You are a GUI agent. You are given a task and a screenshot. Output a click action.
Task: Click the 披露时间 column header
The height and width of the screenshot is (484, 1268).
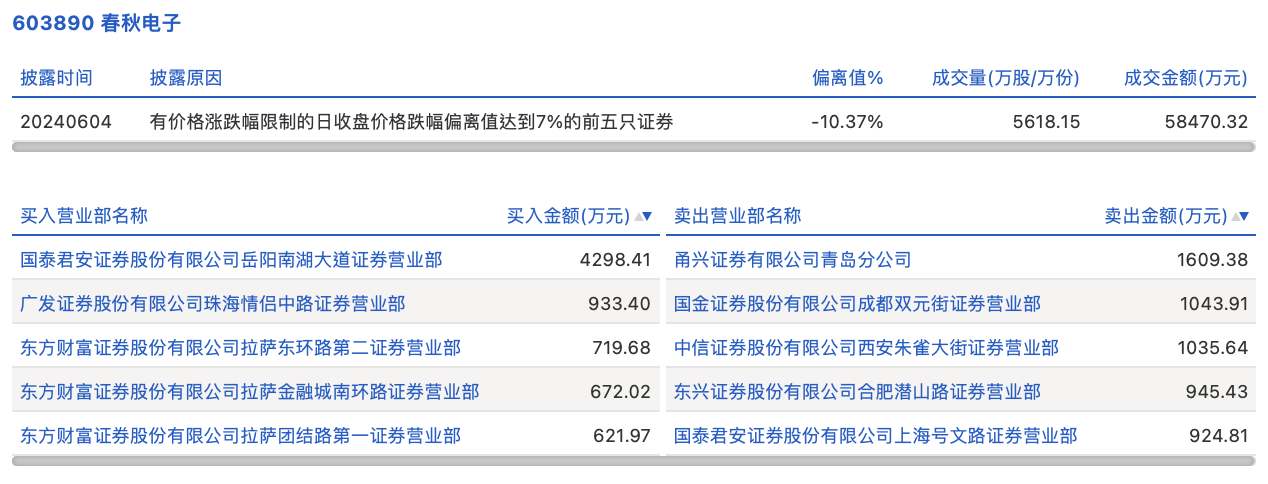(56, 78)
